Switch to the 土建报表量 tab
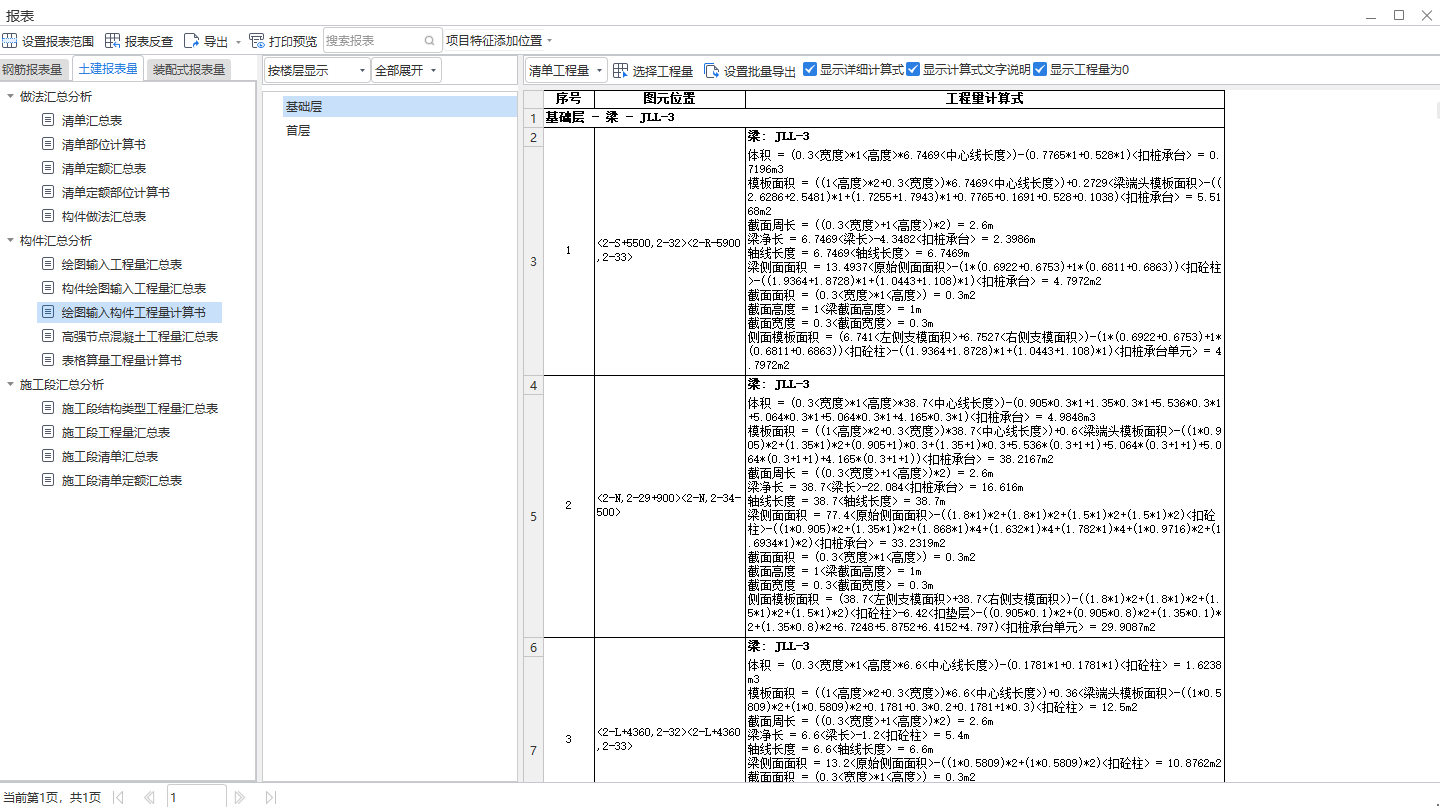This screenshot has height=807, width=1440. [x=107, y=69]
